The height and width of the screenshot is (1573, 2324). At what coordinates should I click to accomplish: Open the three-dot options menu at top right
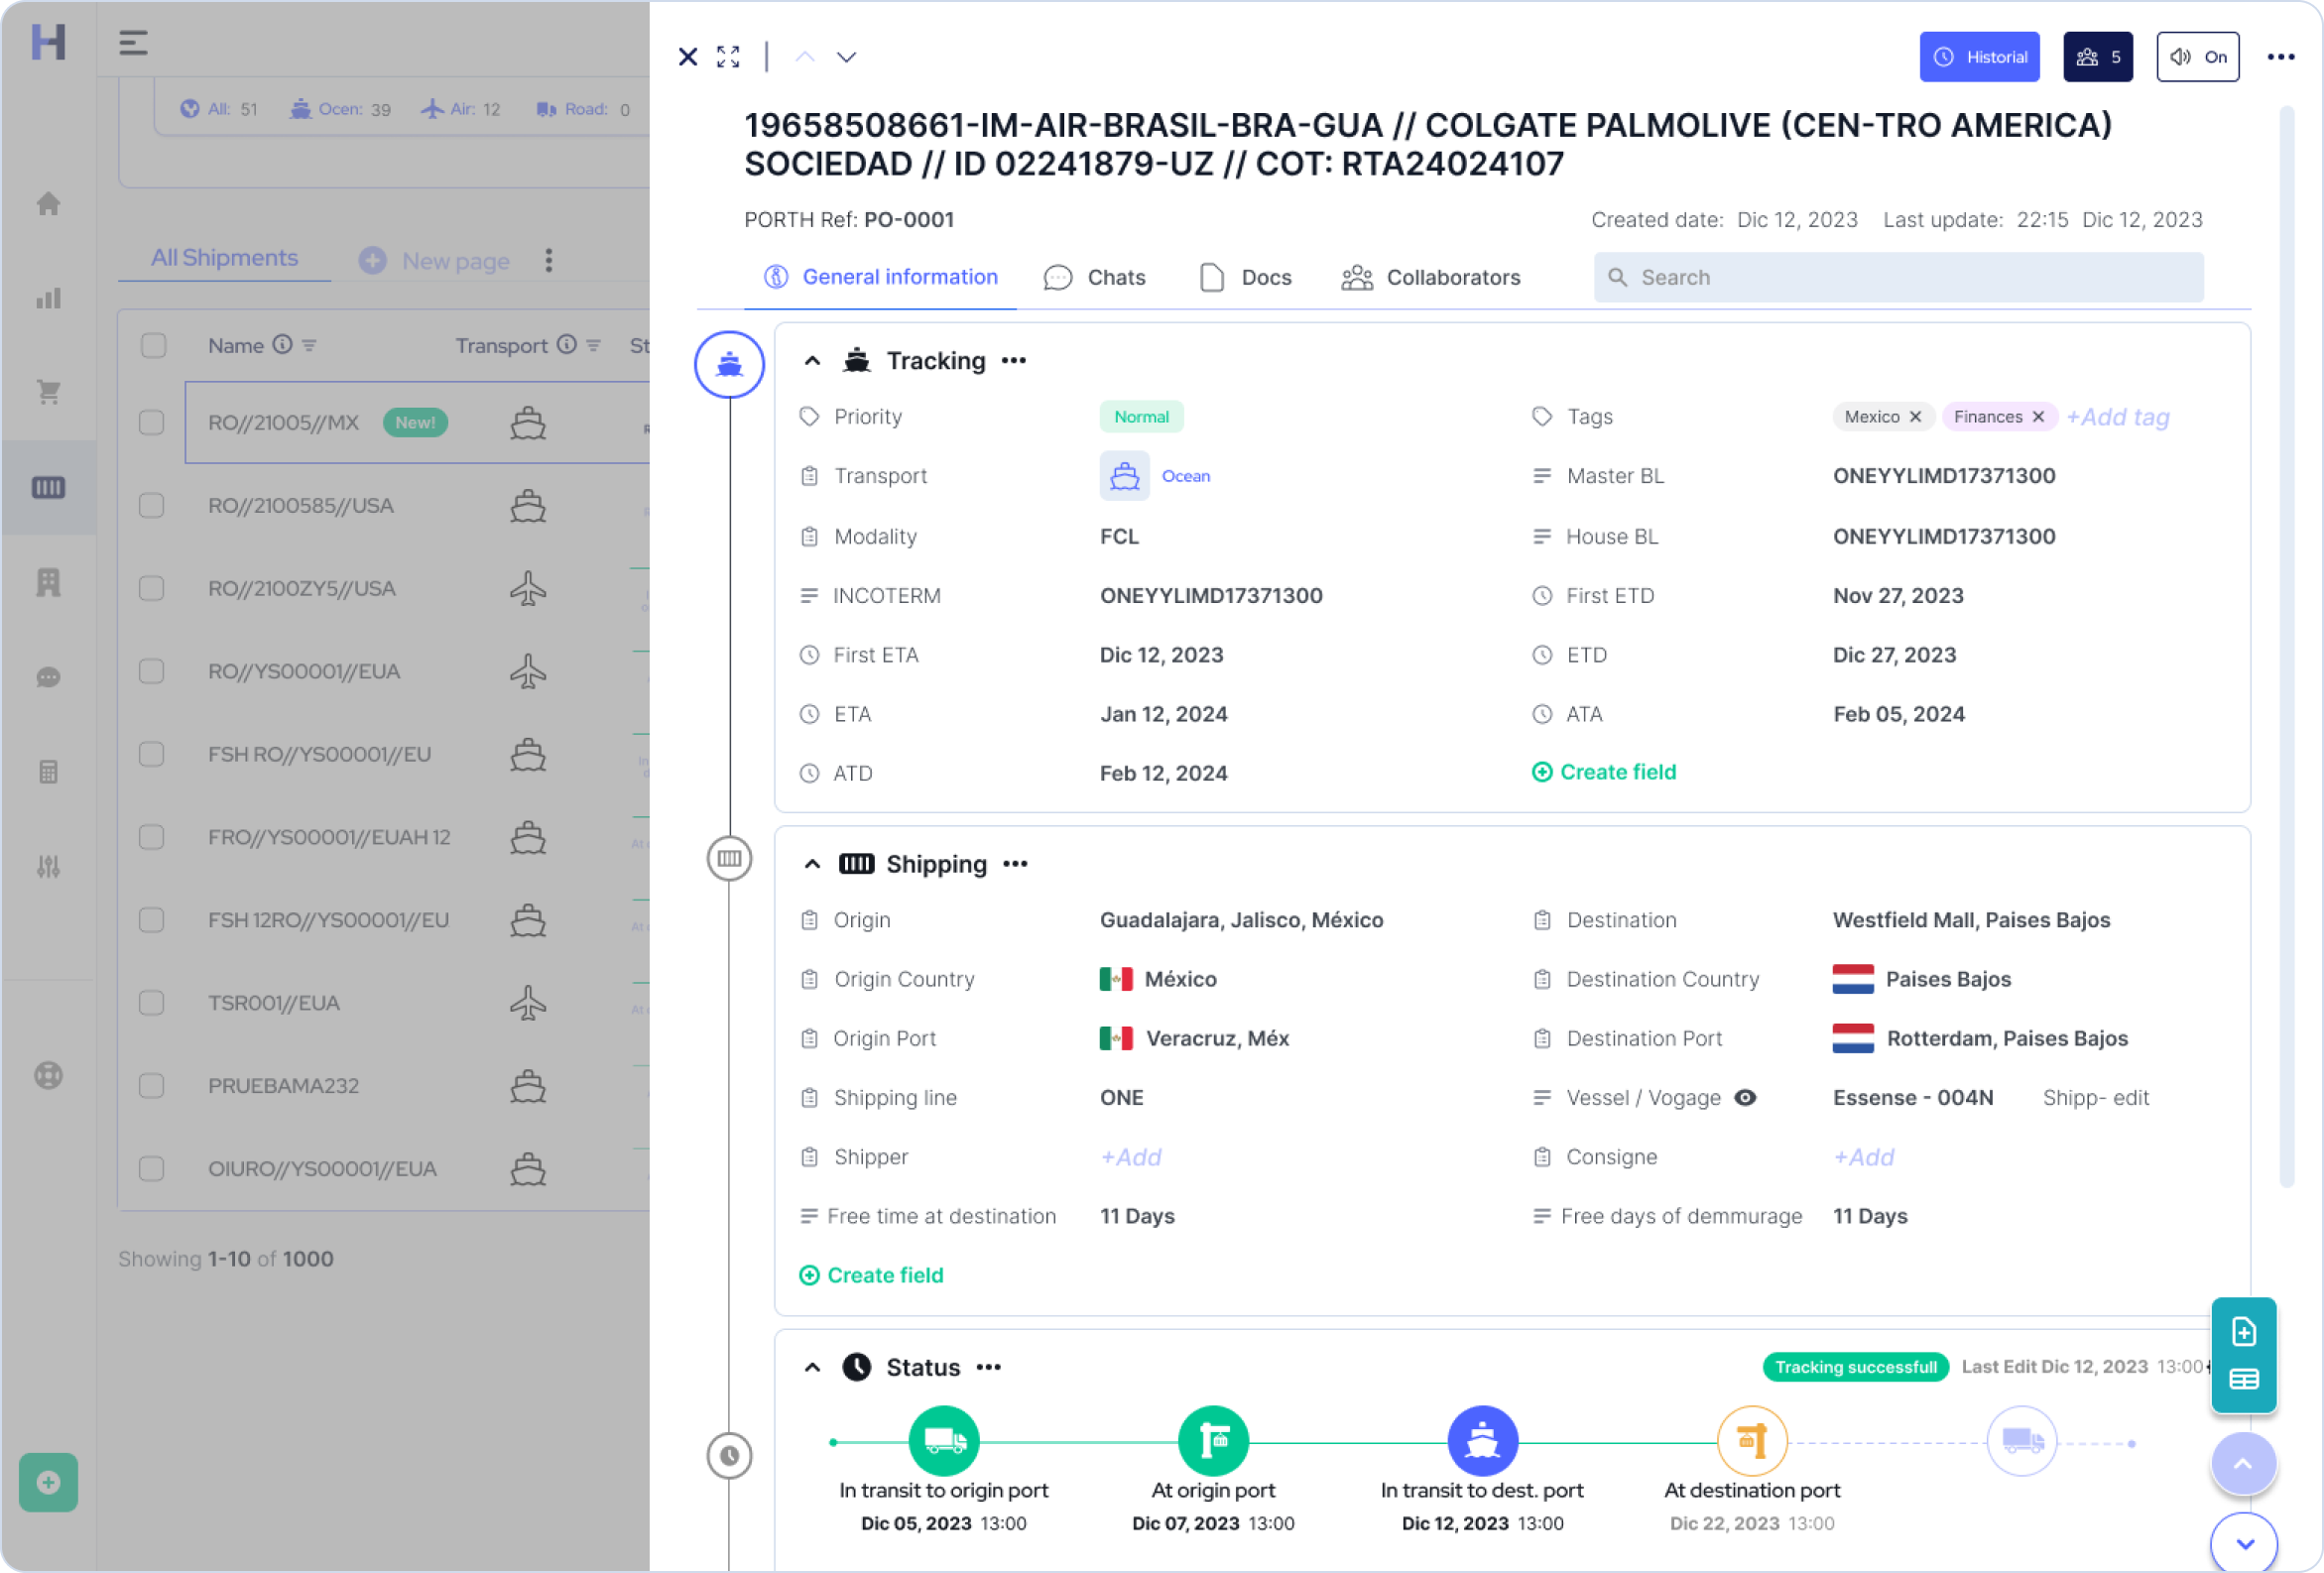[2281, 57]
